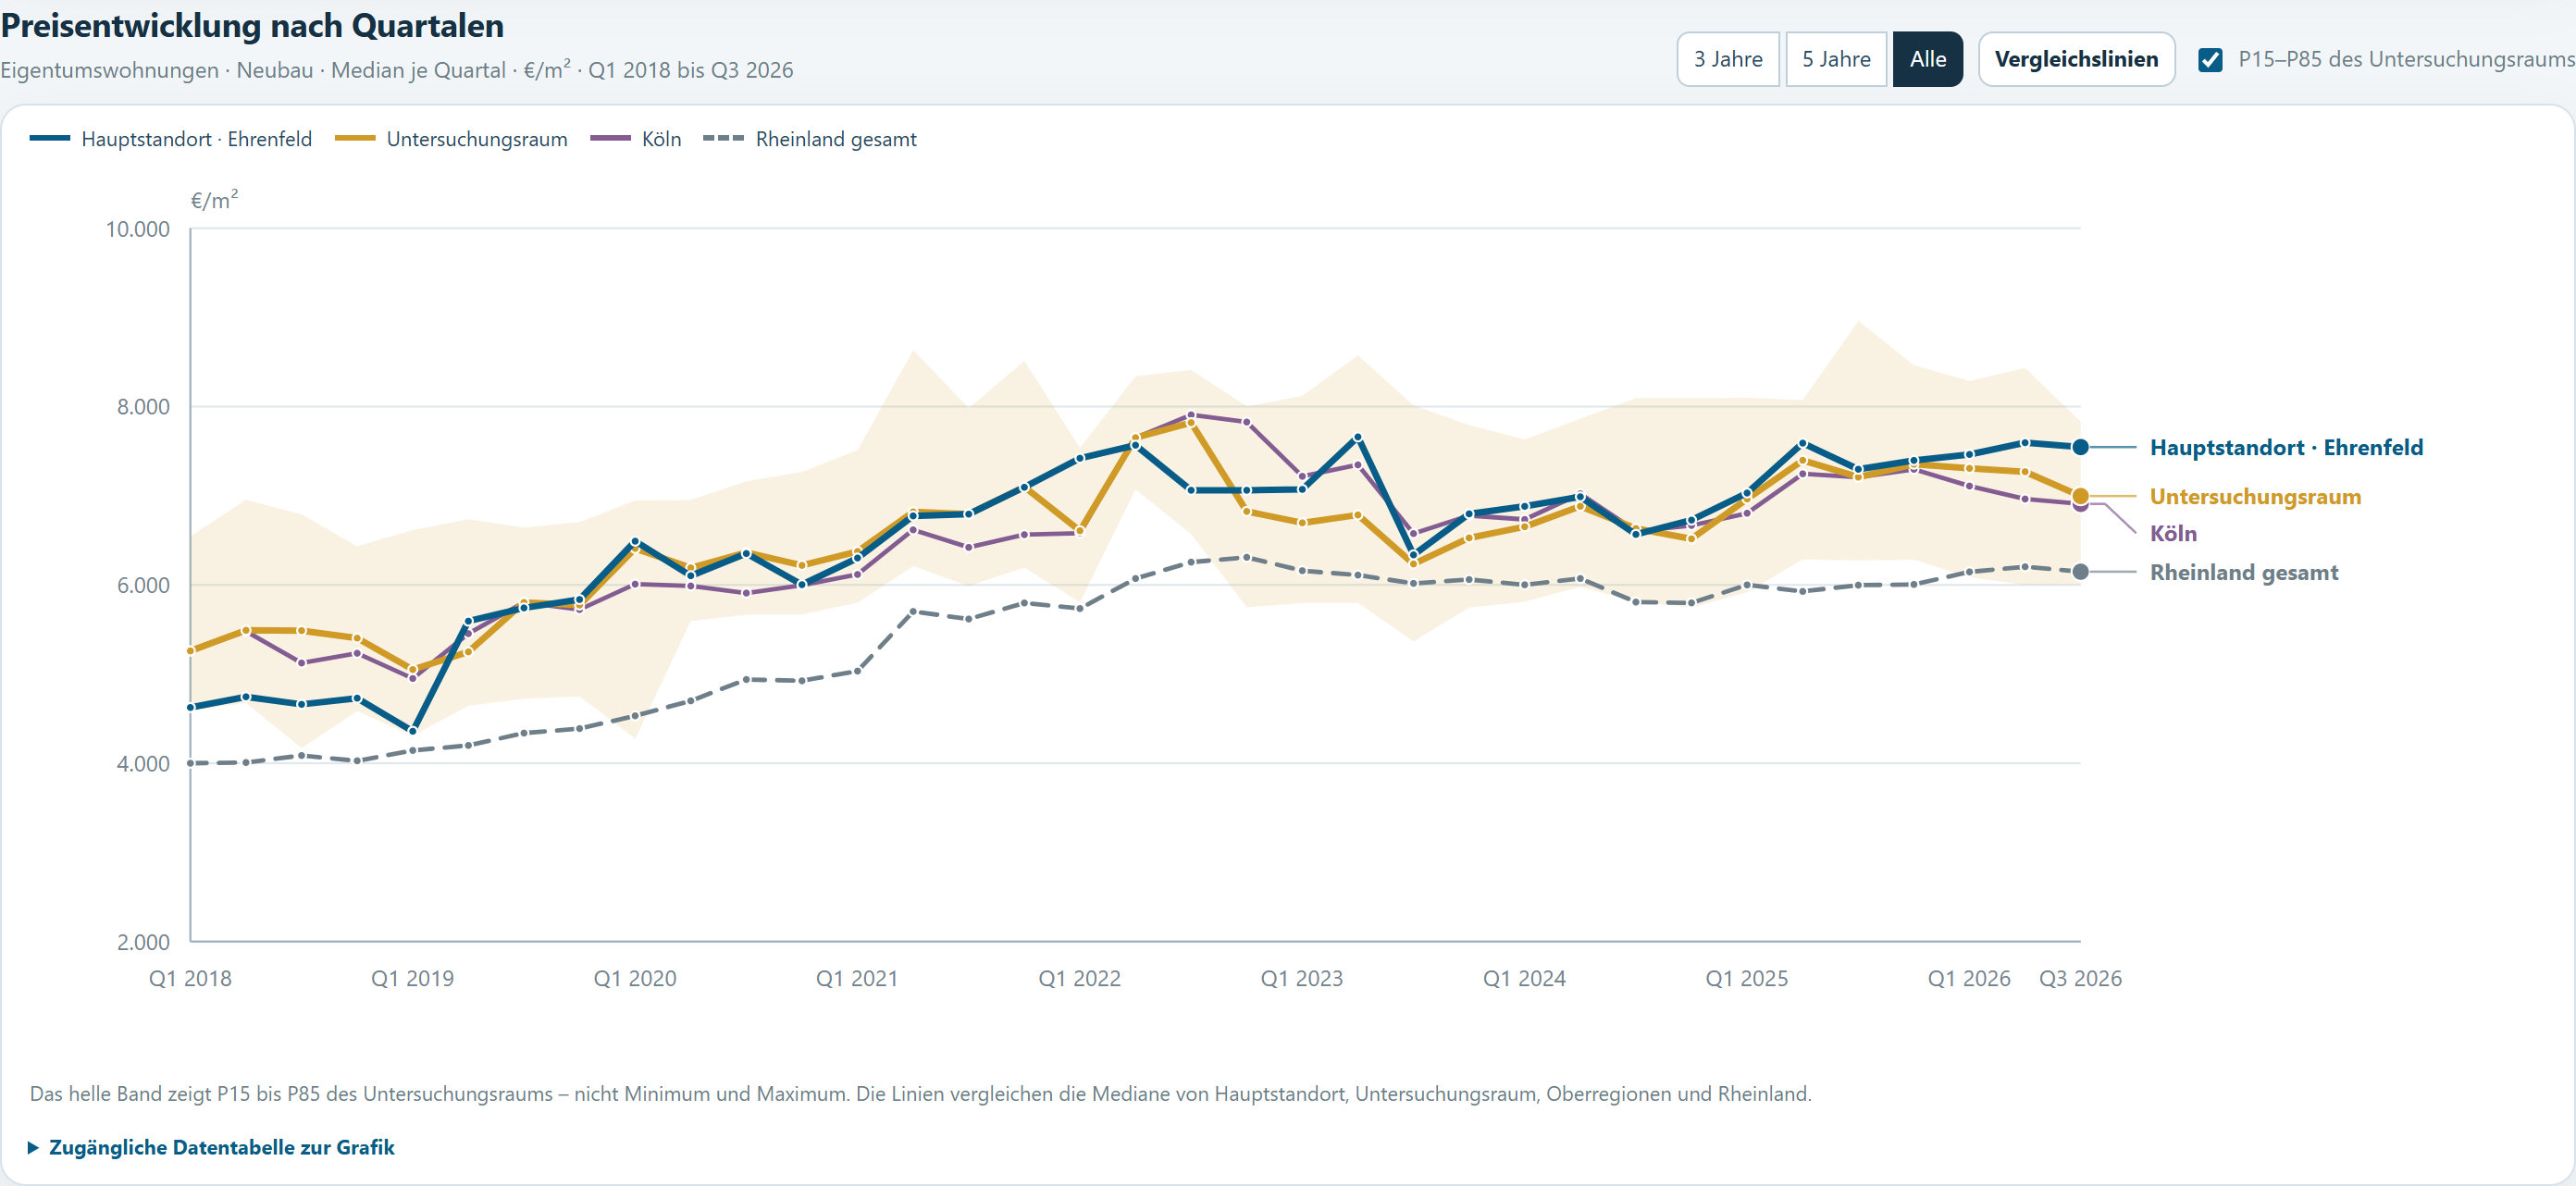Click the dashed Rheinland gesamt legend entry
This screenshot has height=1186, width=2576.
coord(809,139)
